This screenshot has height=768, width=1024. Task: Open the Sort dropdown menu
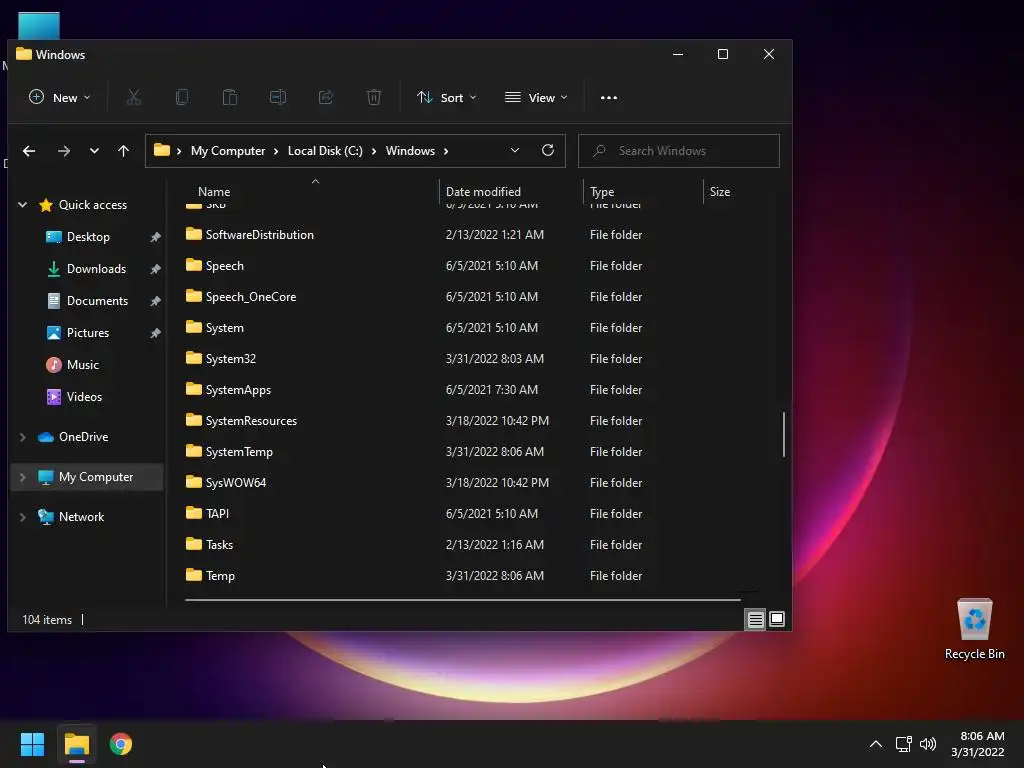447,97
